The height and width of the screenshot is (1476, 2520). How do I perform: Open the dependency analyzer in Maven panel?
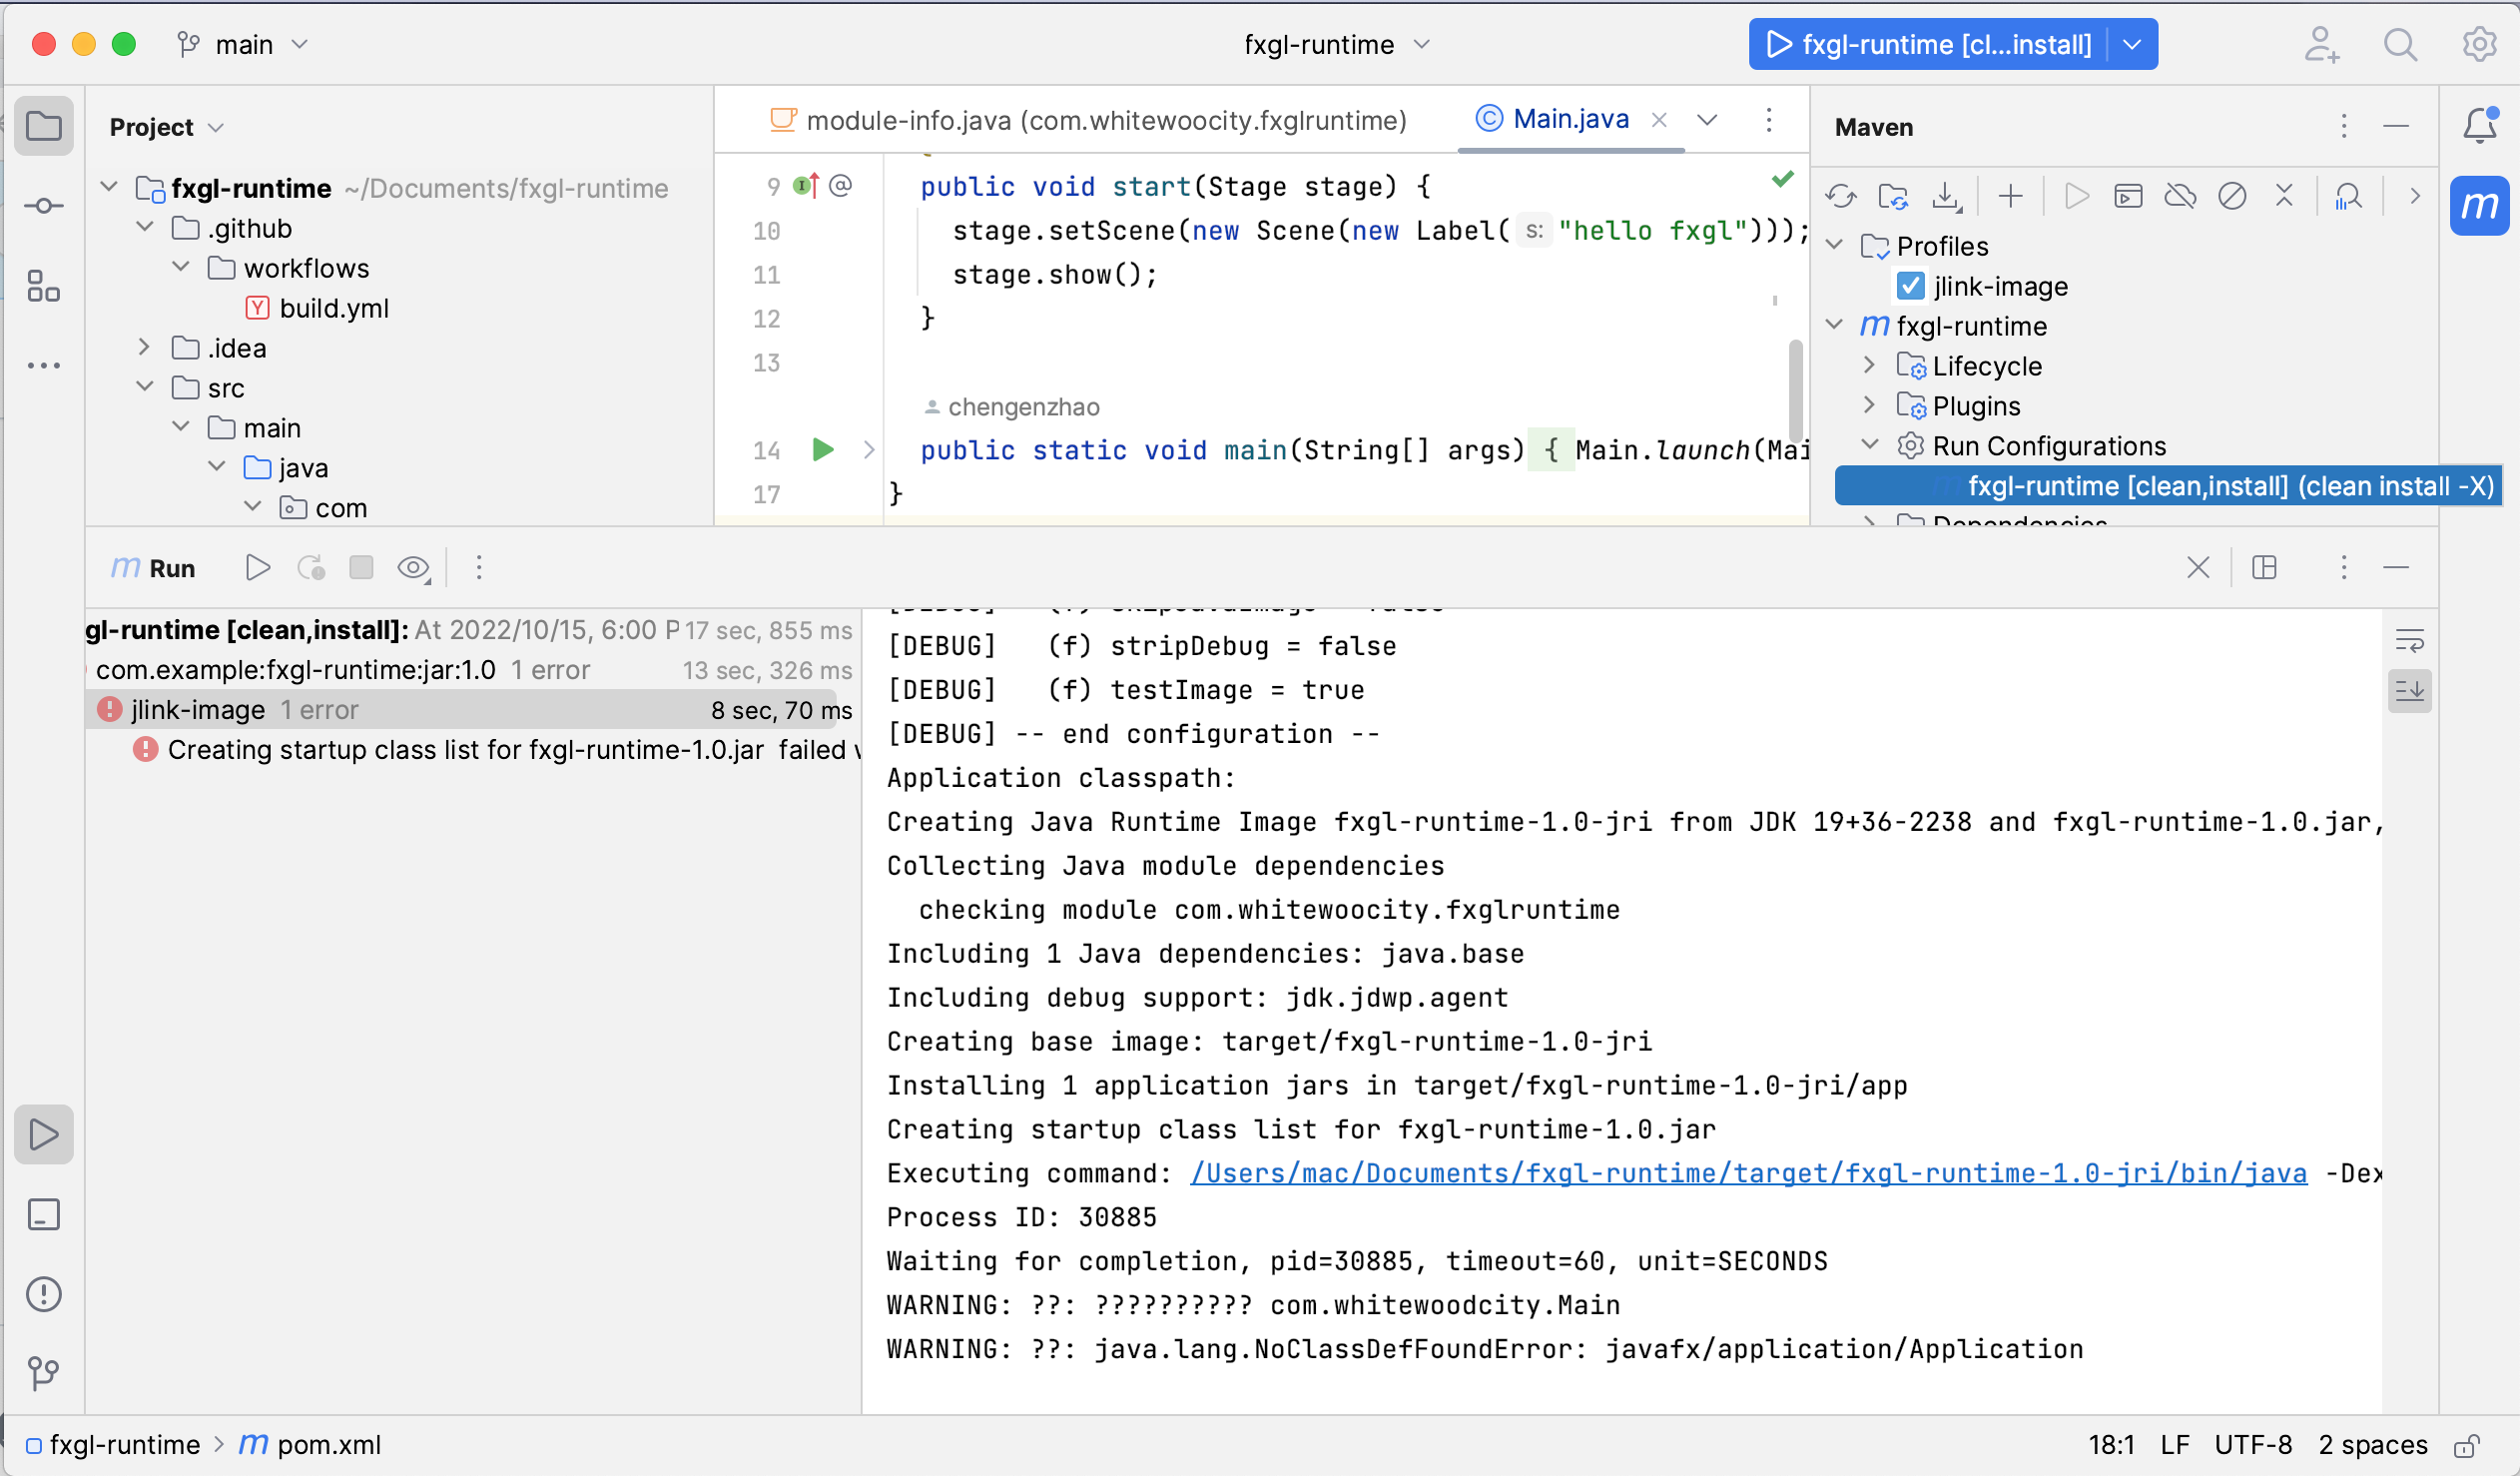(x=2349, y=195)
